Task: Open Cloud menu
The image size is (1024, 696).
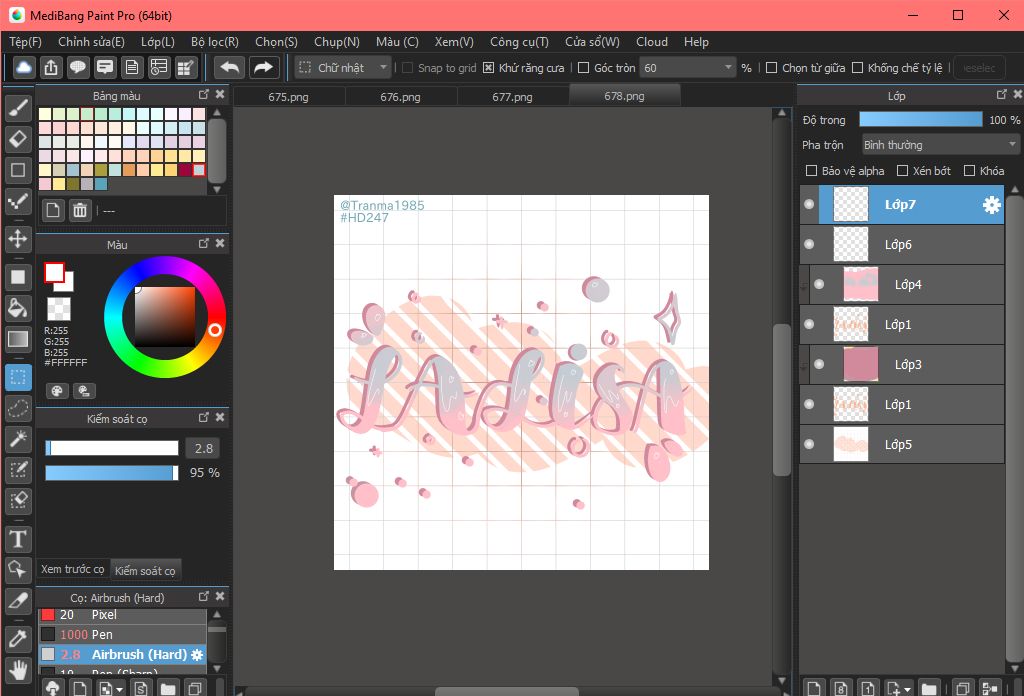Action: click(x=652, y=42)
